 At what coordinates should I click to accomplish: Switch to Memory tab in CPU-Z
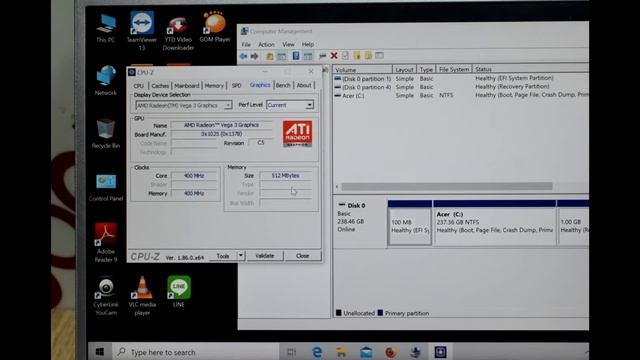(214, 86)
